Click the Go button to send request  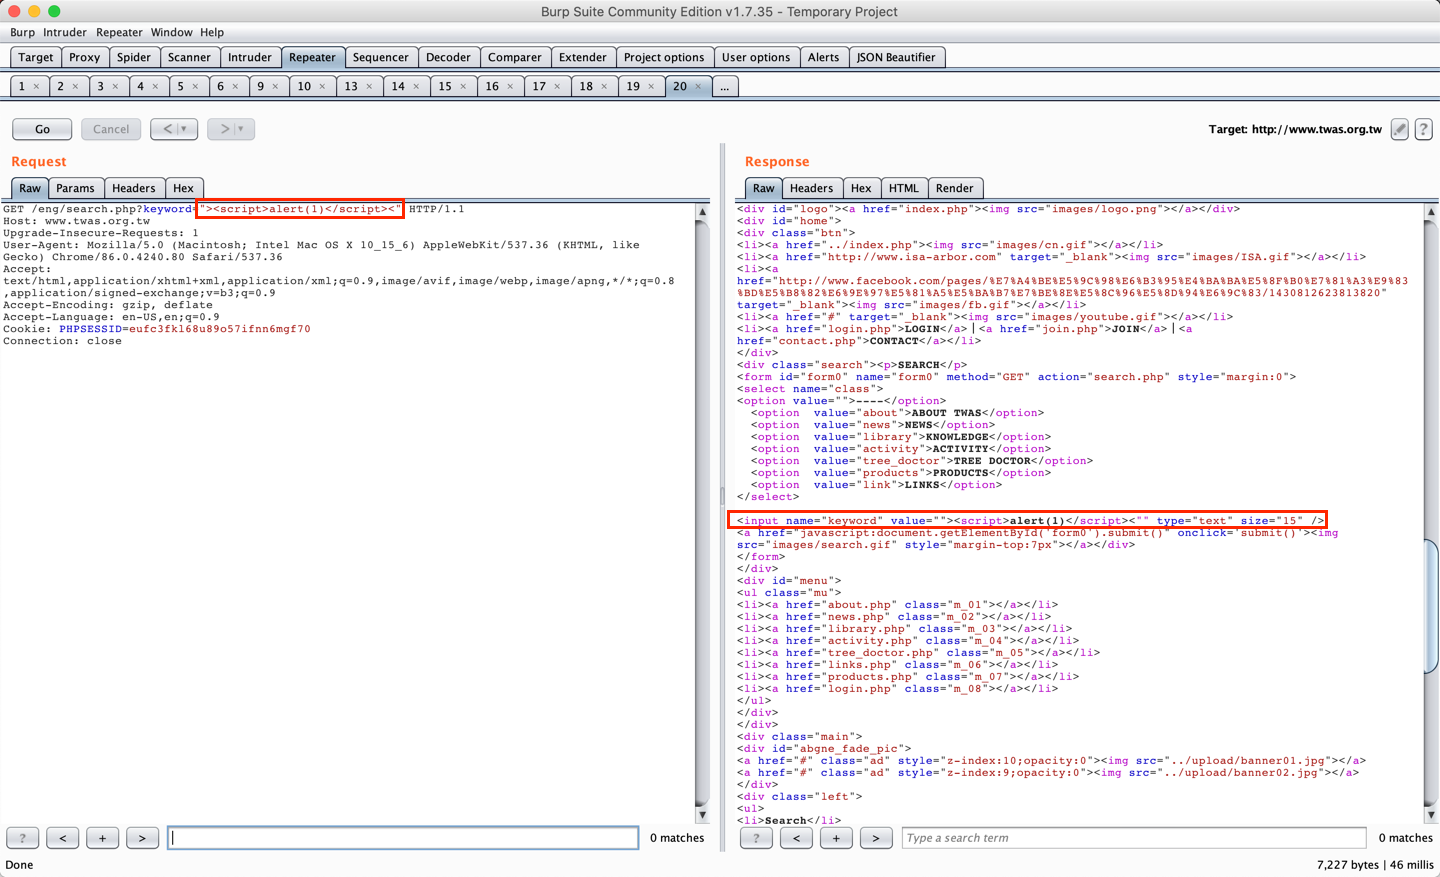(42, 129)
